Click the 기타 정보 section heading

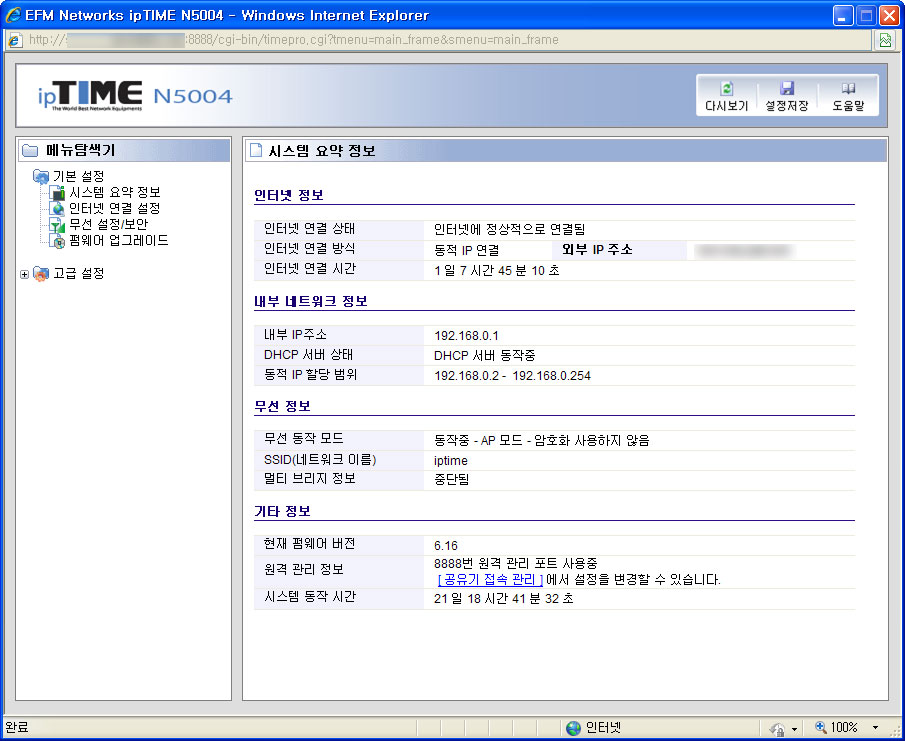pyautogui.click(x=282, y=511)
